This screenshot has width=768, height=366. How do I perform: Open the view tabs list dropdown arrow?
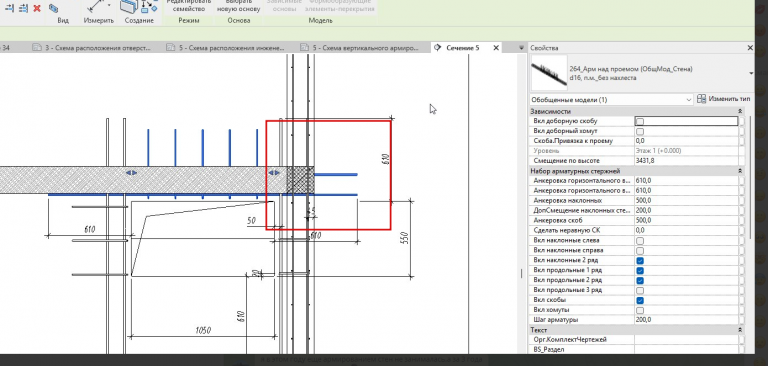coord(521,48)
